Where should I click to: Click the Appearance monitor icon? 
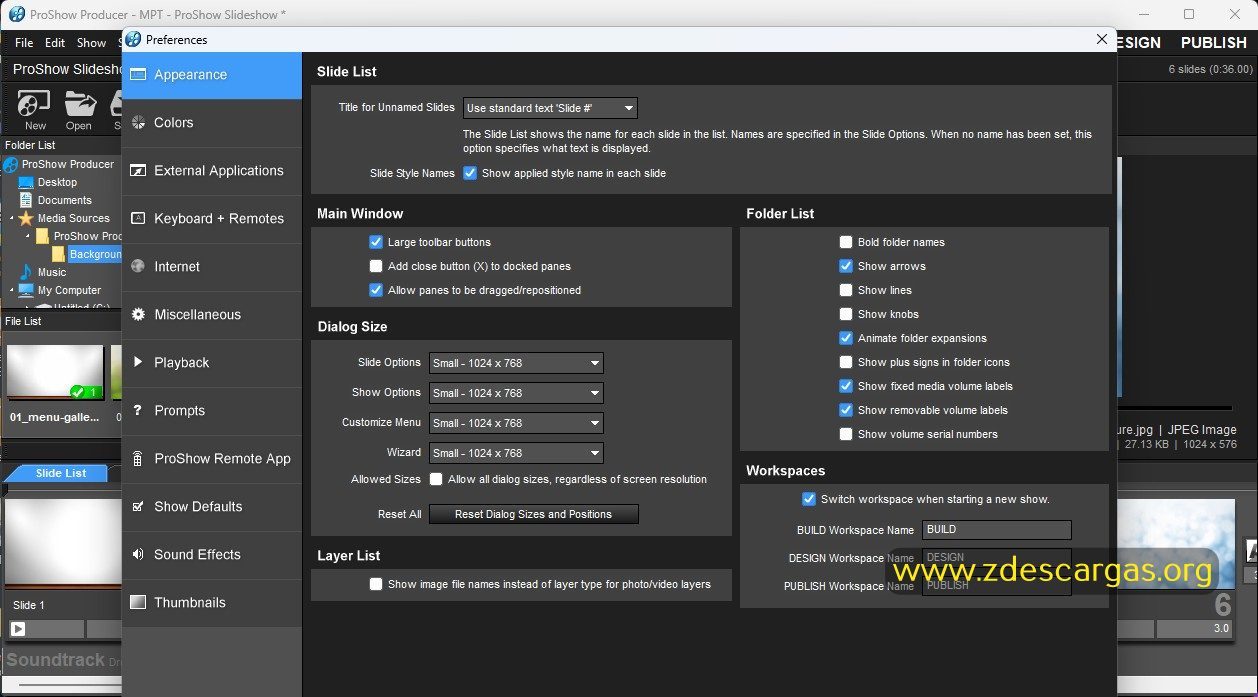click(x=138, y=75)
